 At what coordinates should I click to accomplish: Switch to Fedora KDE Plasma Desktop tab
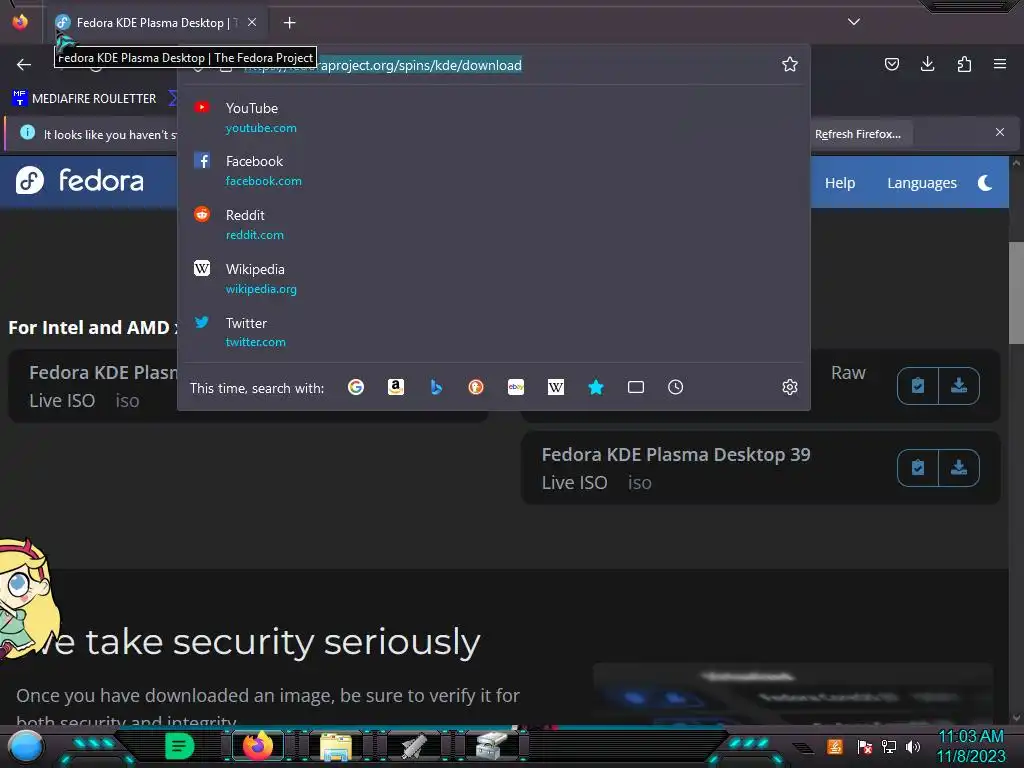click(x=157, y=23)
